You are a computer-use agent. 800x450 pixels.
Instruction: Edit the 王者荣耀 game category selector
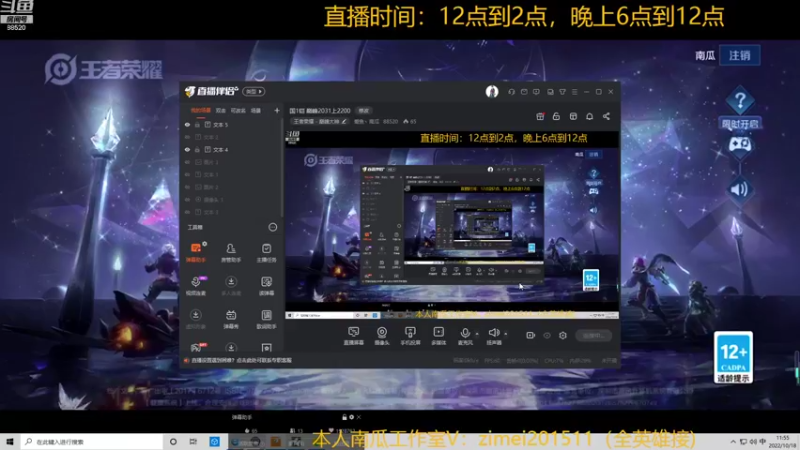(320, 121)
